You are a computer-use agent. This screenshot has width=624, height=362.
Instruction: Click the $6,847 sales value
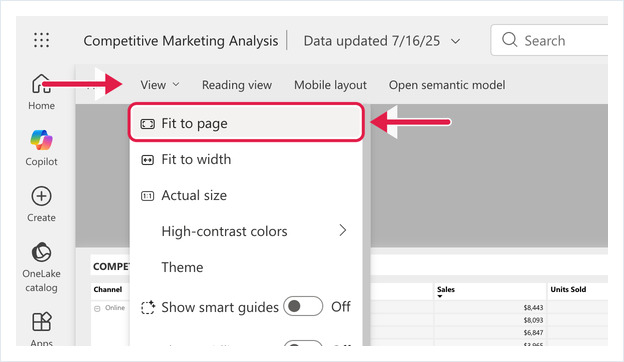[533, 333]
